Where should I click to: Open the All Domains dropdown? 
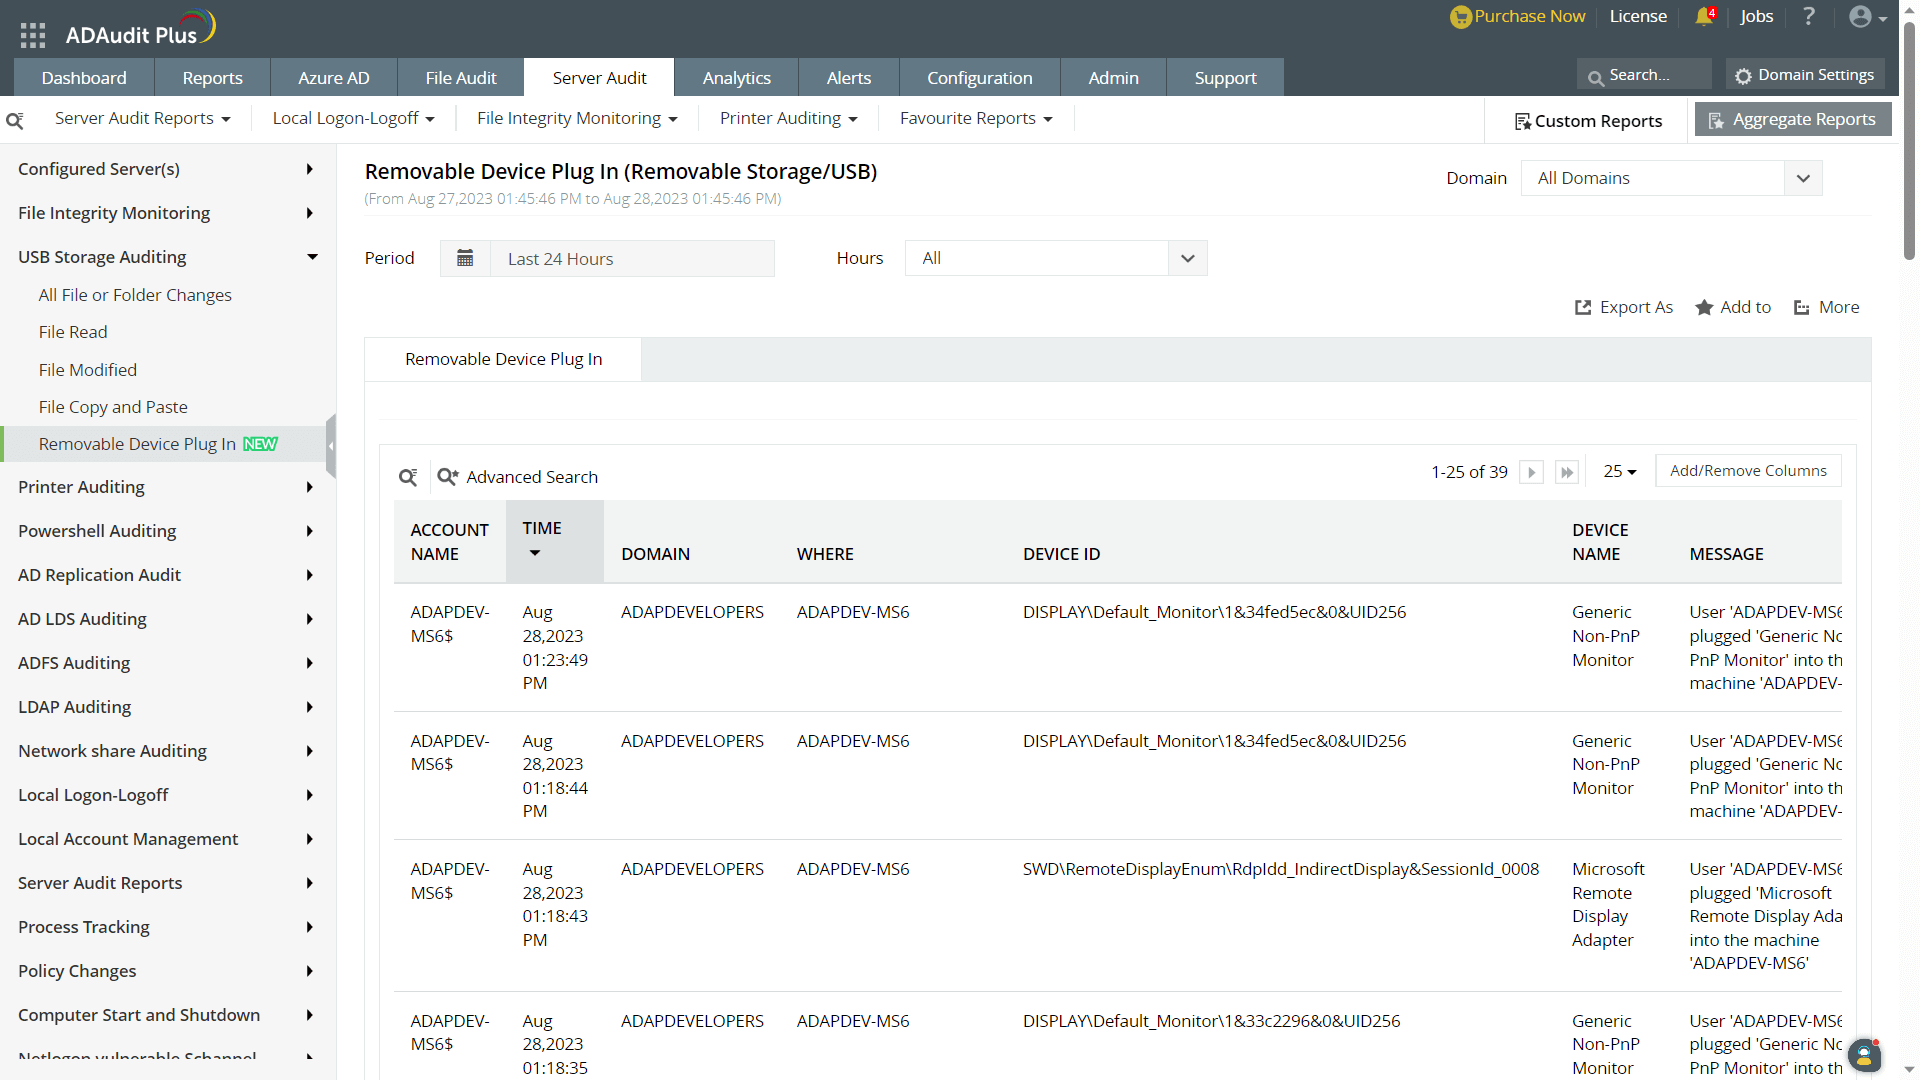(1671, 178)
